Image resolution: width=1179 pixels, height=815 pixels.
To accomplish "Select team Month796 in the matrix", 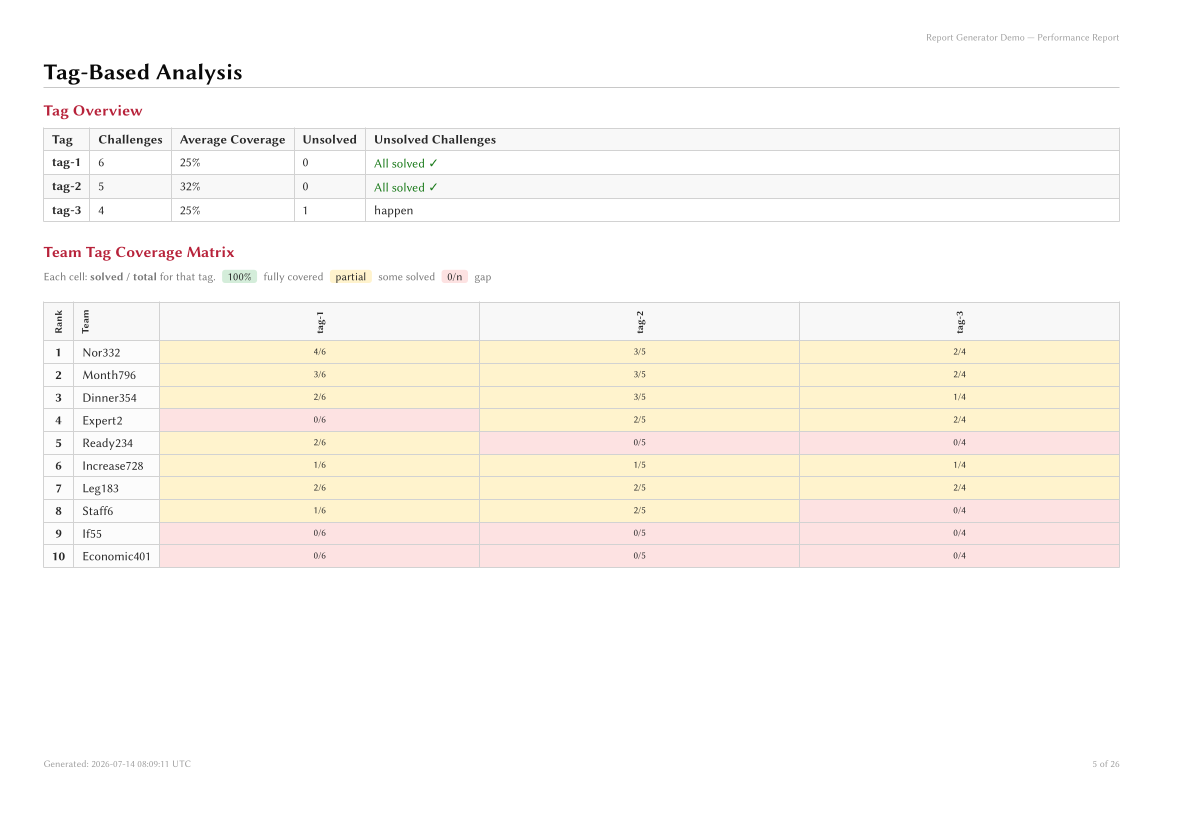I will coord(109,375).
